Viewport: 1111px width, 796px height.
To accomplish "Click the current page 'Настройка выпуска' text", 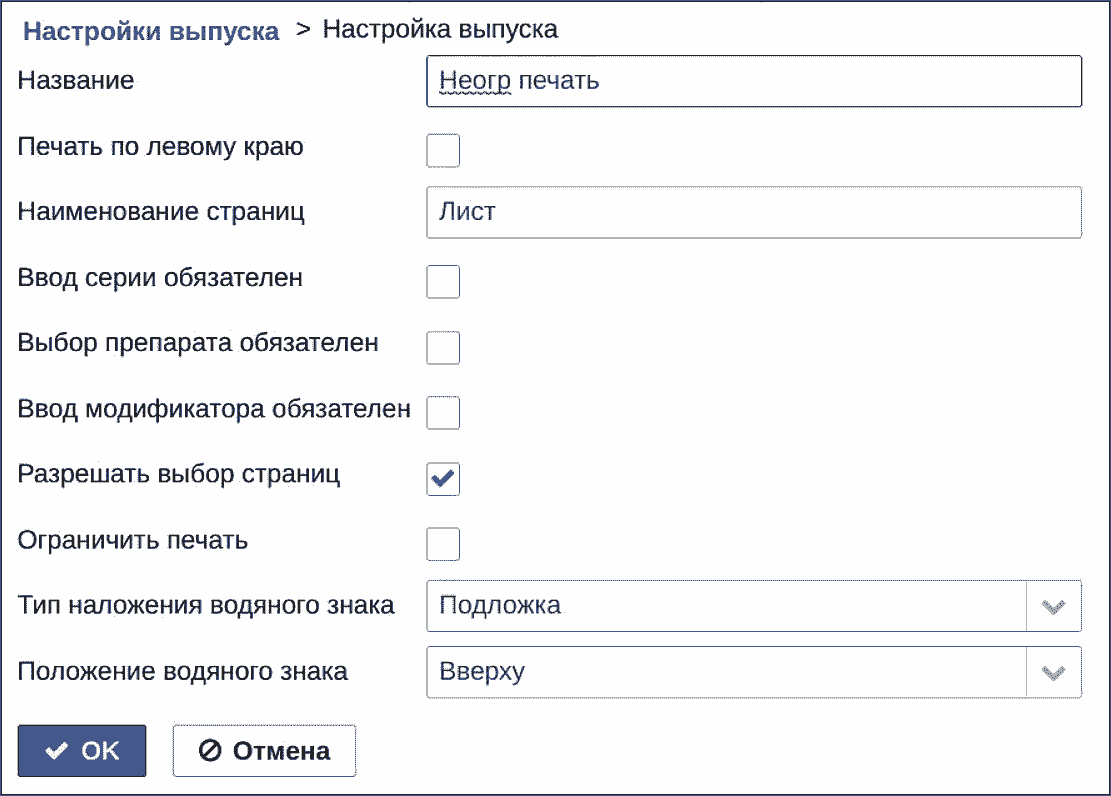I will pos(440,29).
